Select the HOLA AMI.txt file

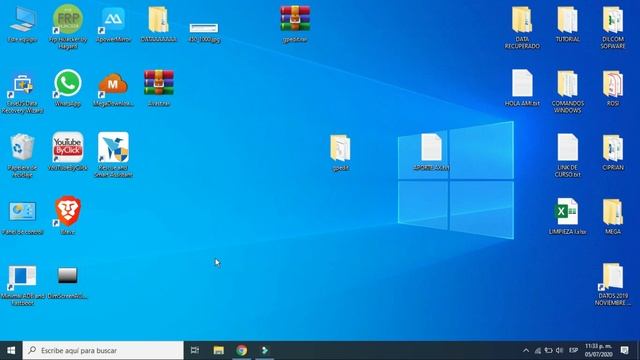click(522, 83)
